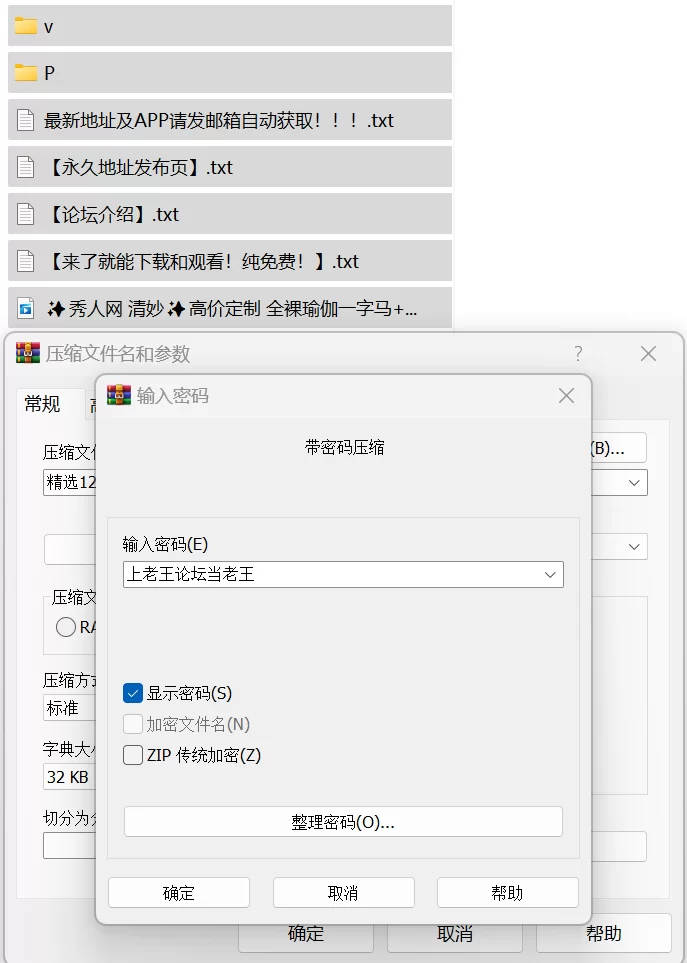Click the video file icon for 秀人网 清妙
Image resolution: width=687 pixels, height=963 pixels.
click(25, 308)
